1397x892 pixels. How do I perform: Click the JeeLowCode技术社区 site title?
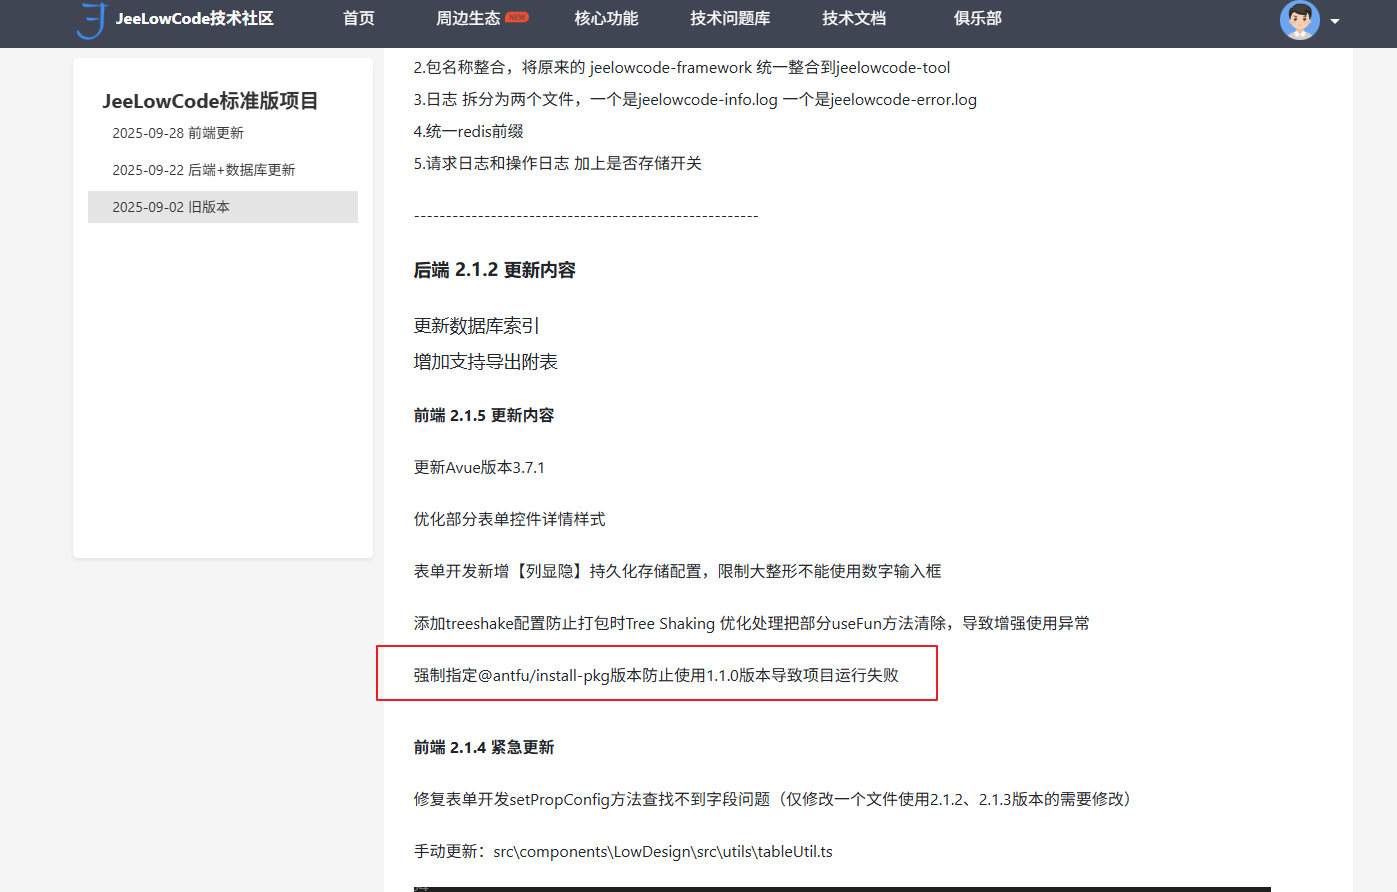(194, 19)
